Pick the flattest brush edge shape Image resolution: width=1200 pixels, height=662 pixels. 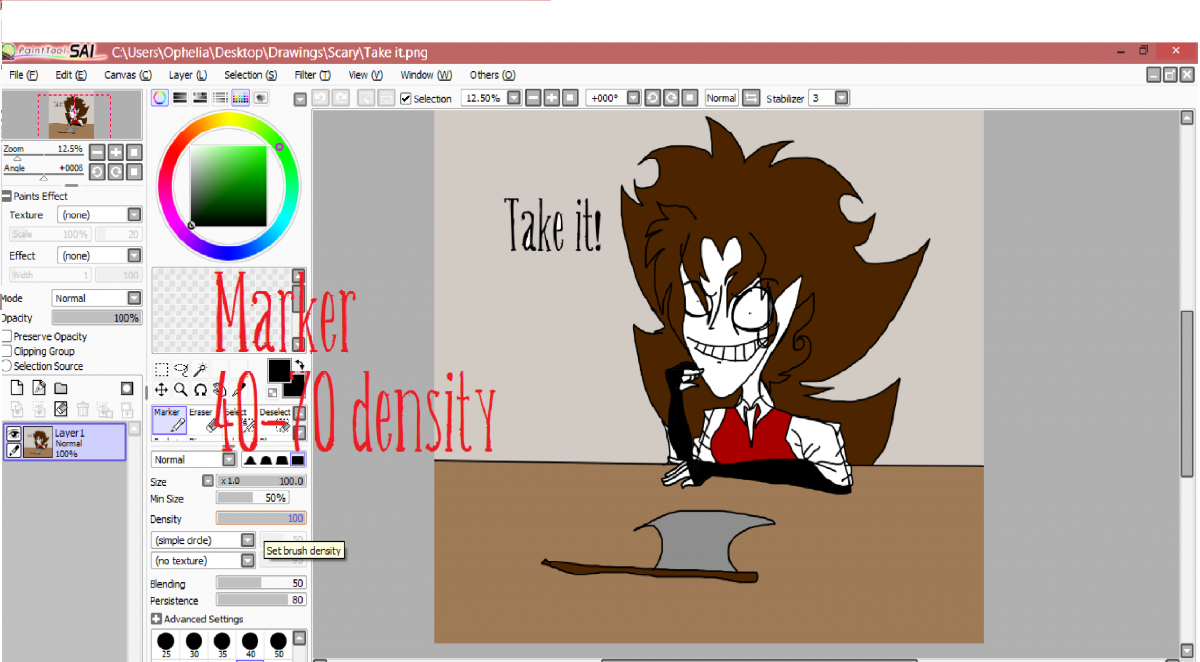click(298, 459)
